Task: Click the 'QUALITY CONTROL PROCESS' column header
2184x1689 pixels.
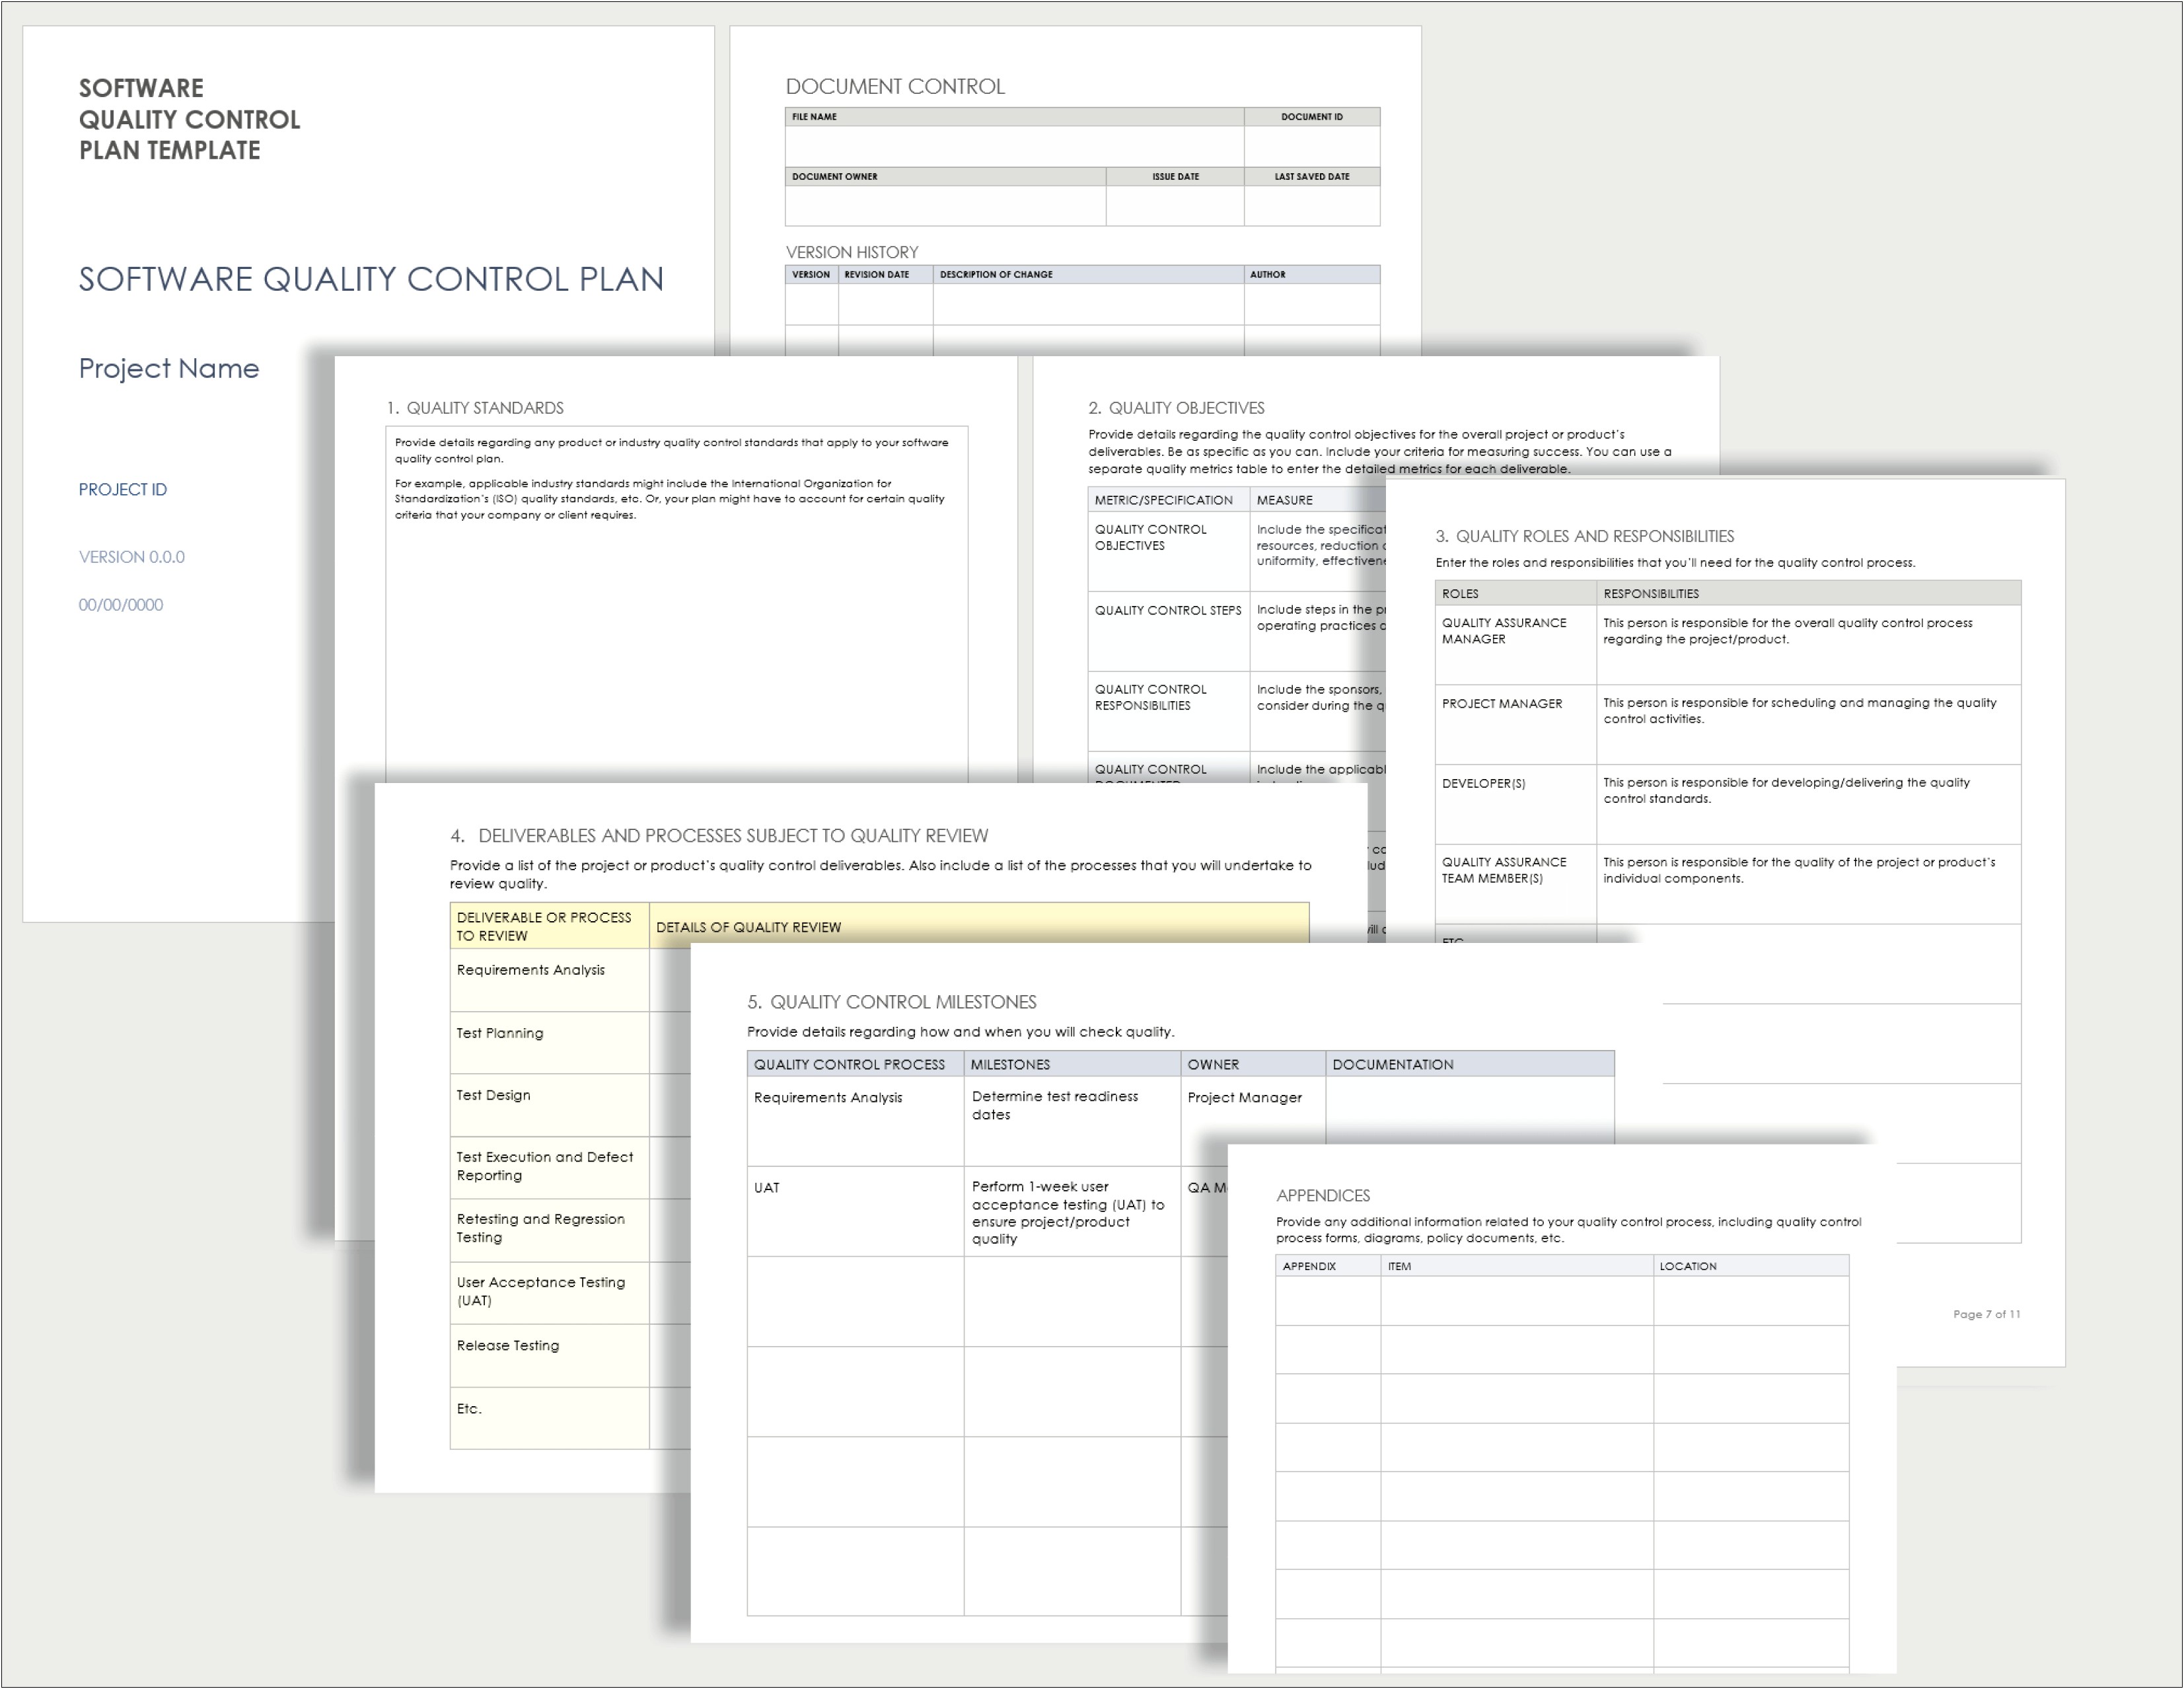Action: [855, 1064]
